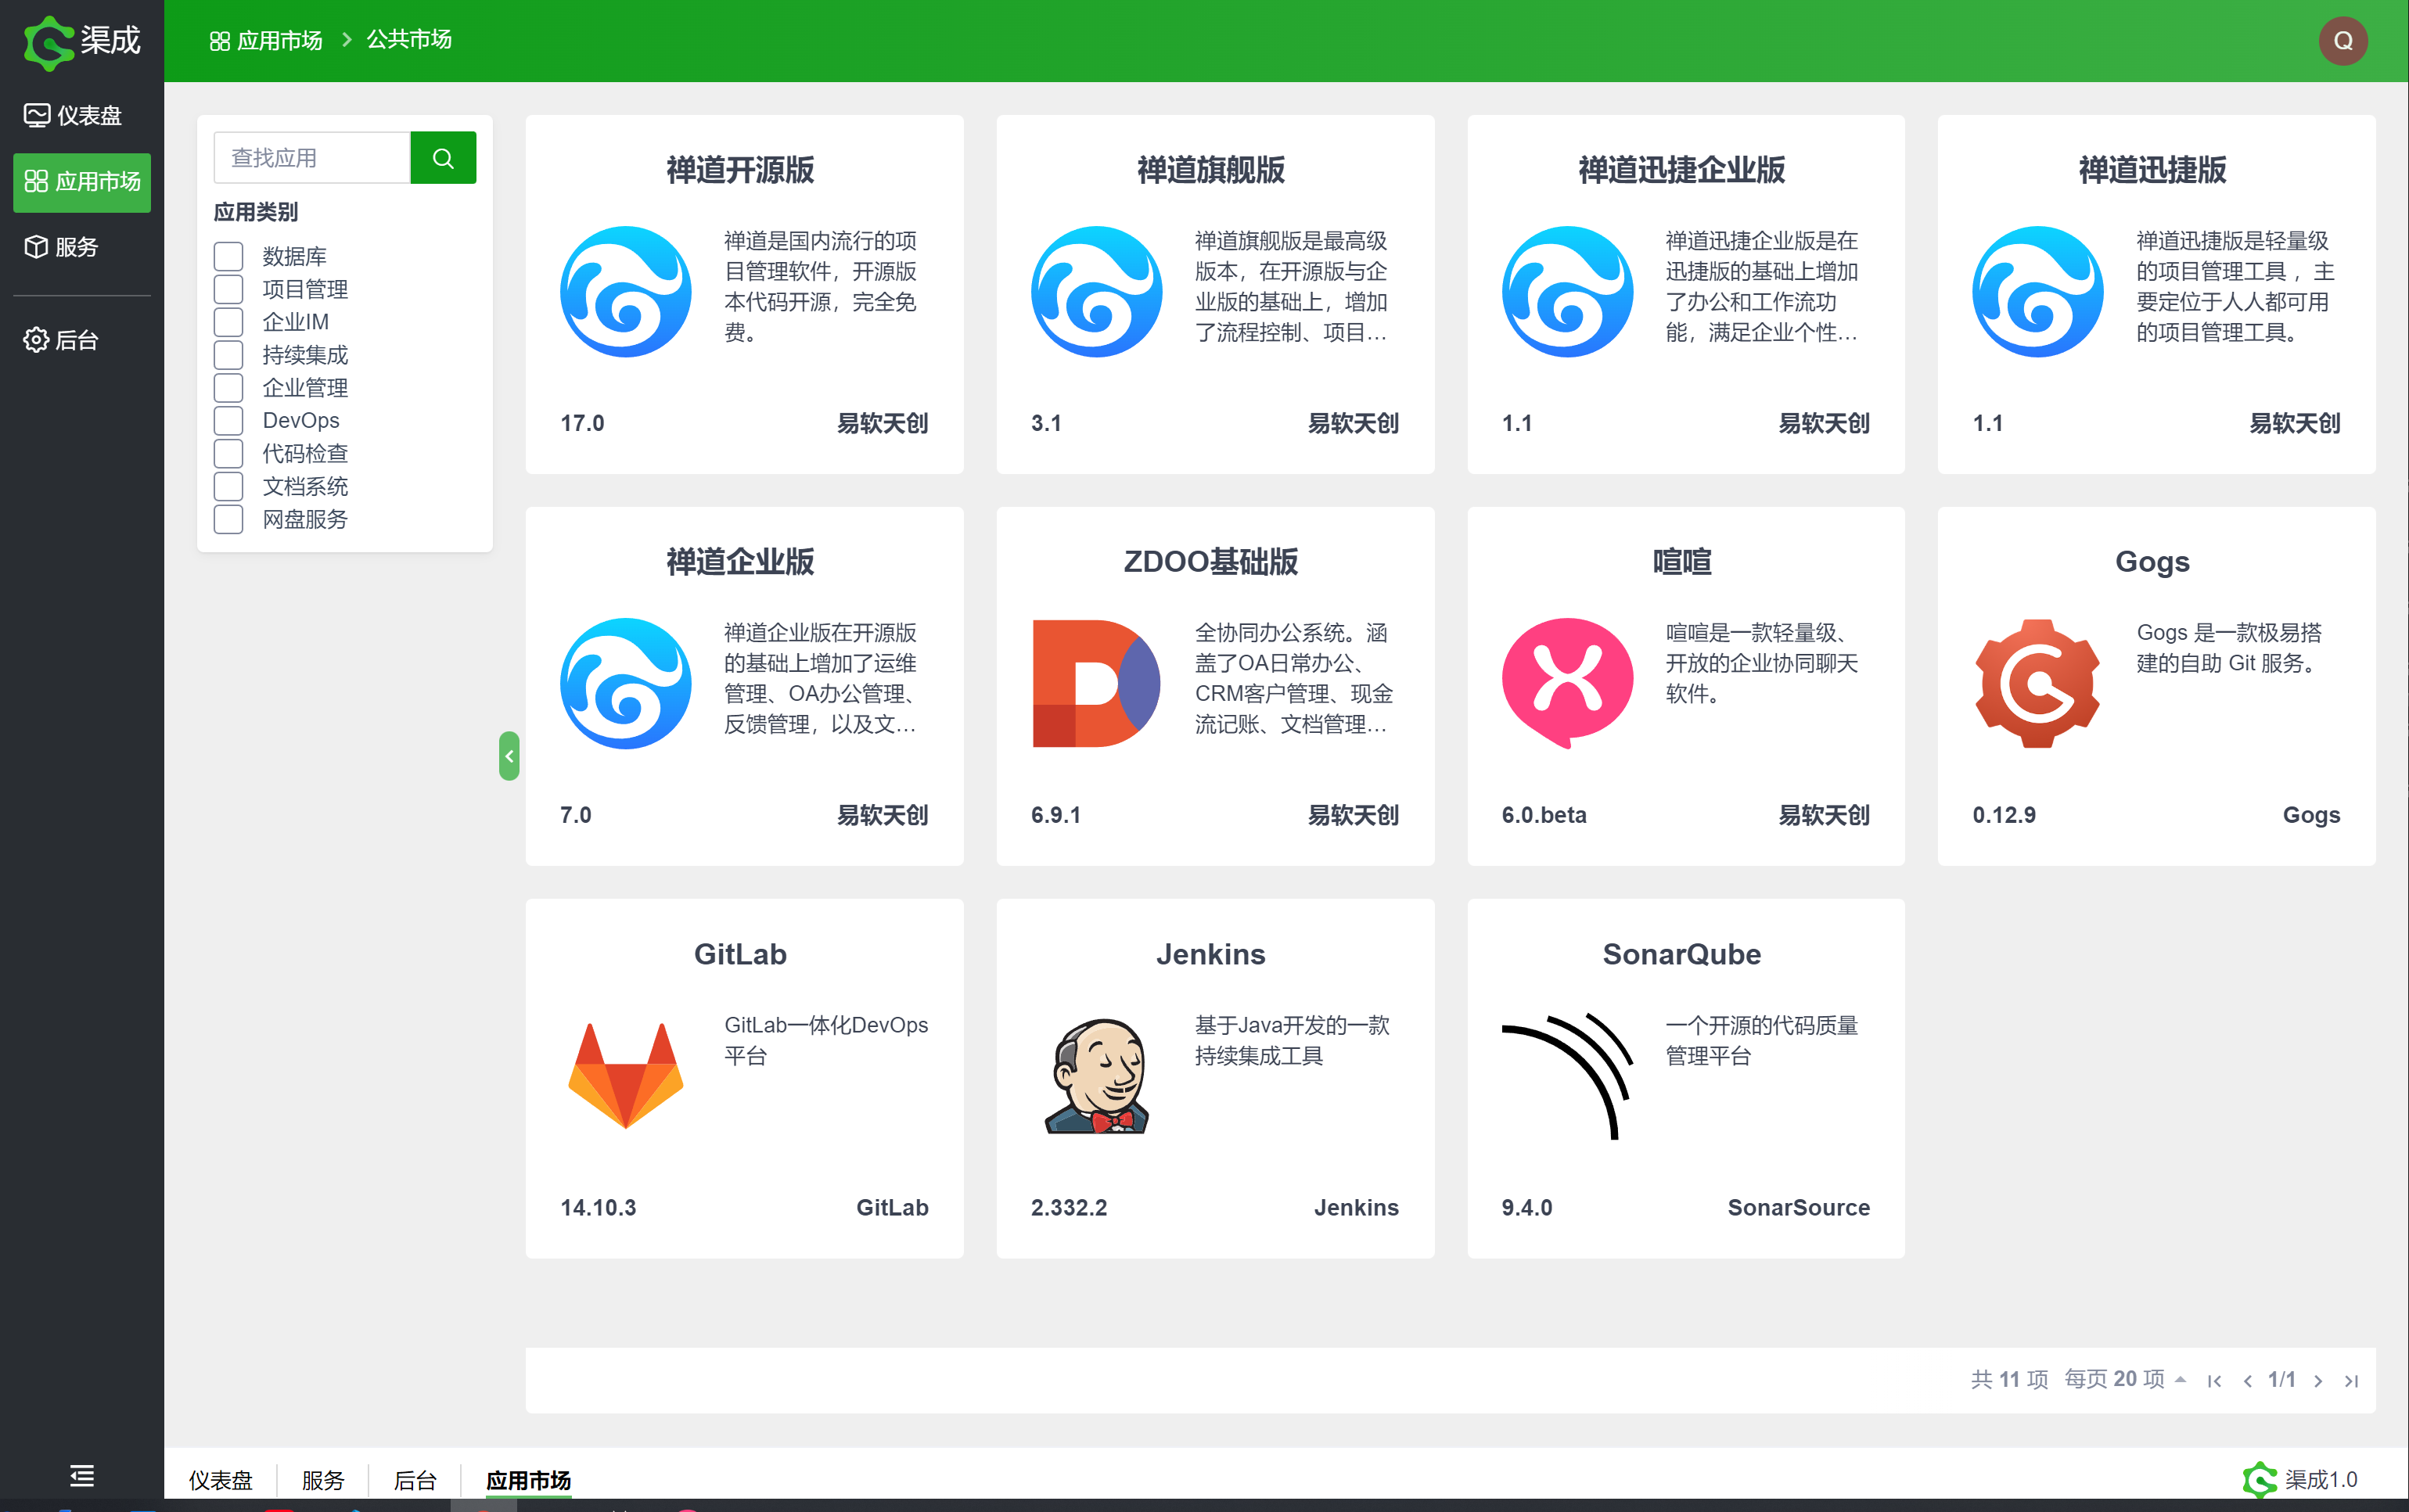Click the 公共市场 breadcrumb link
The height and width of the screenshot is (1512, 2409).
click(x=409, y=39)
